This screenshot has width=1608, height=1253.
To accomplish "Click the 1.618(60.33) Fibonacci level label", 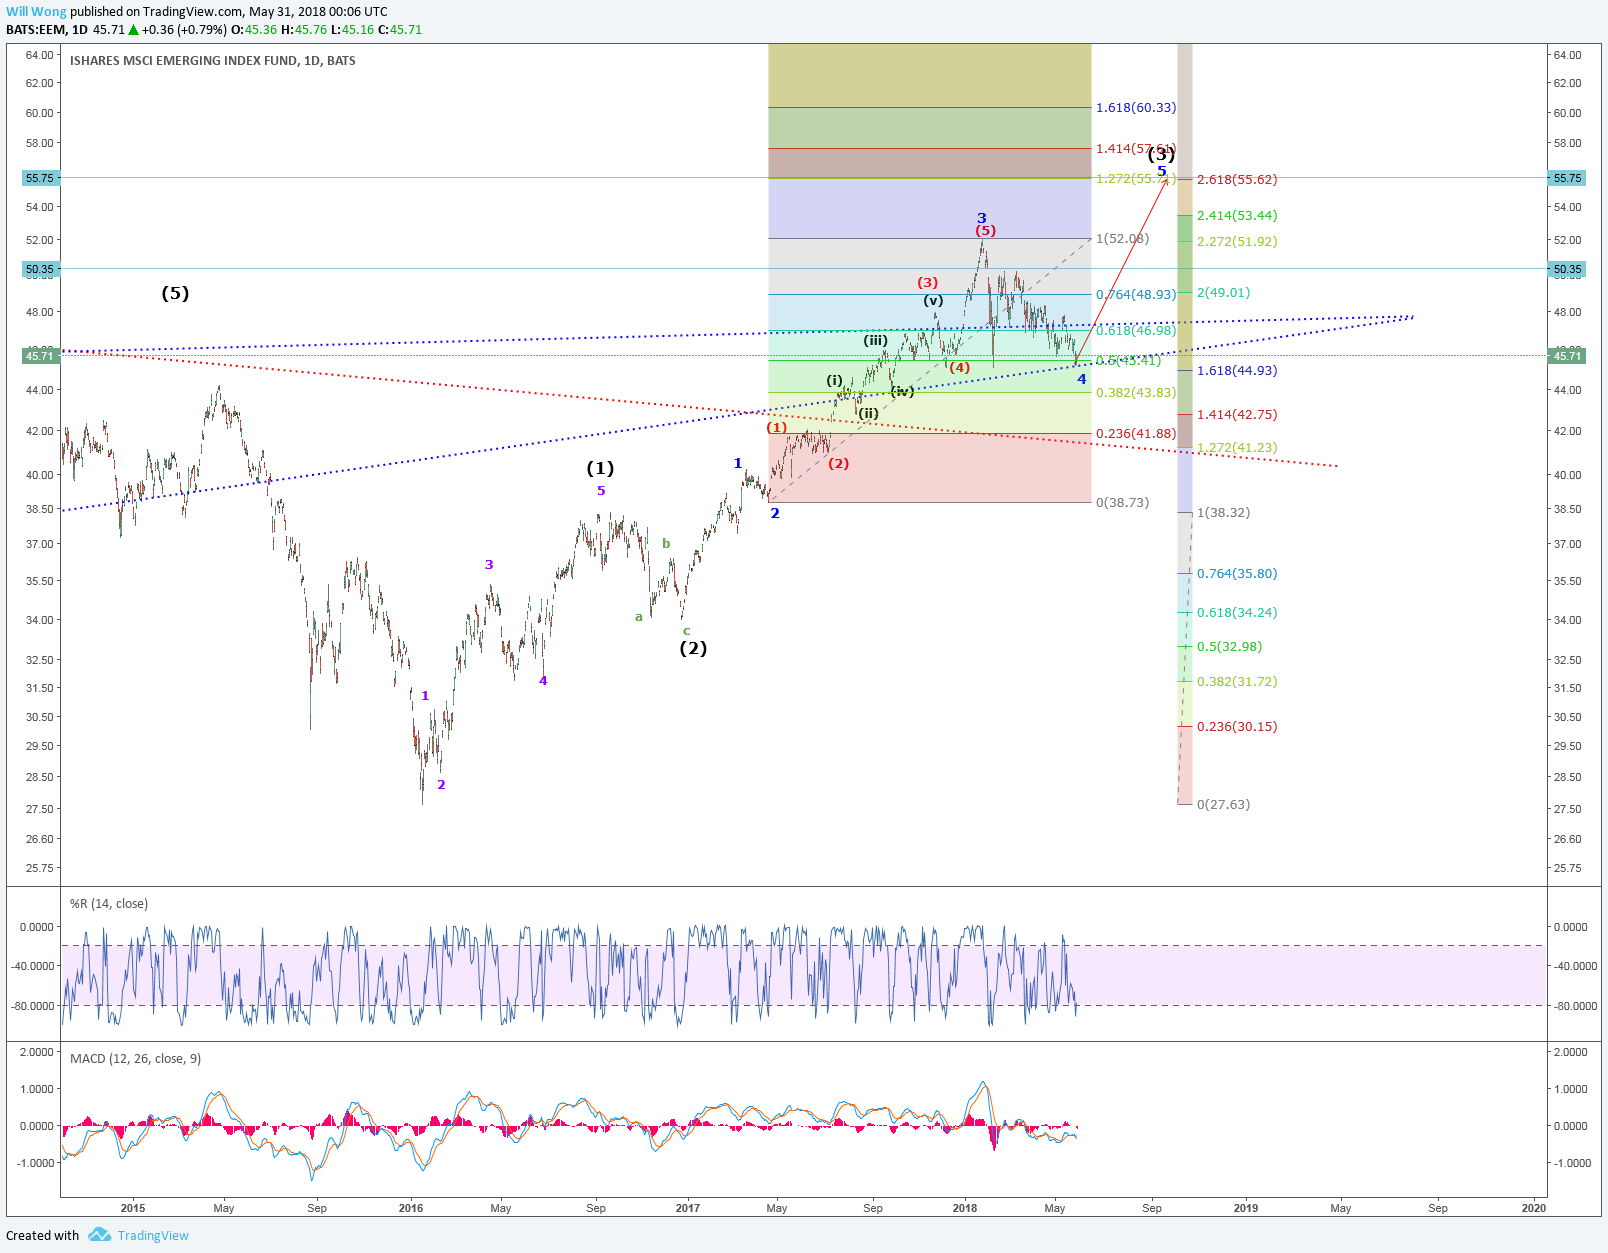I will pos(1136,108).
